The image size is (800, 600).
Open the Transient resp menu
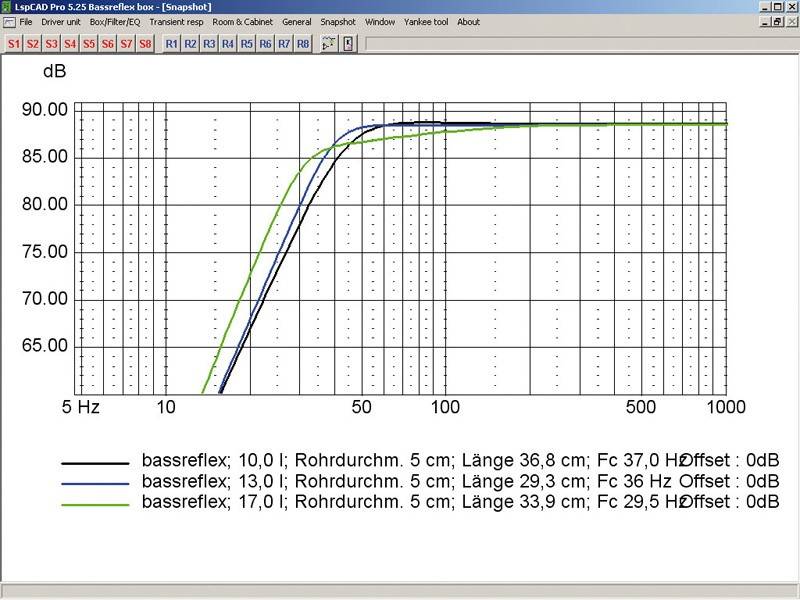pos(176,22)
